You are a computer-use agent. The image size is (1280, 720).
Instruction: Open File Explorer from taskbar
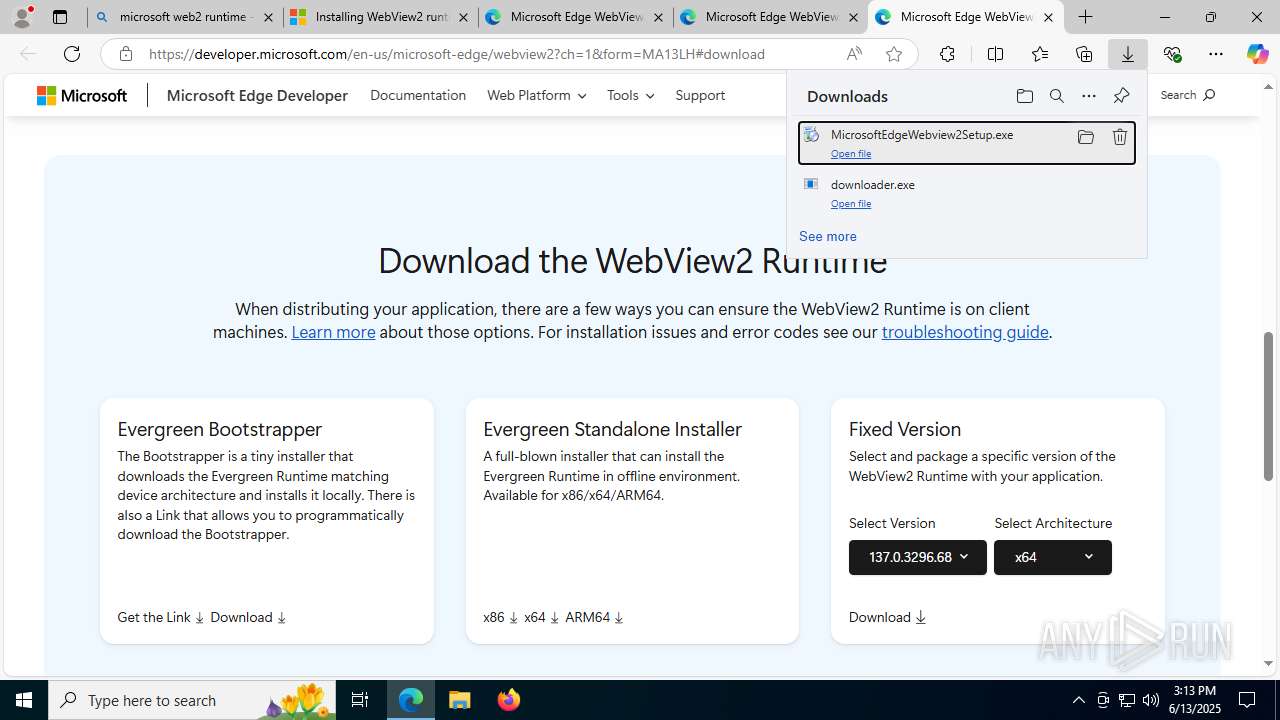tap(460, 700)
